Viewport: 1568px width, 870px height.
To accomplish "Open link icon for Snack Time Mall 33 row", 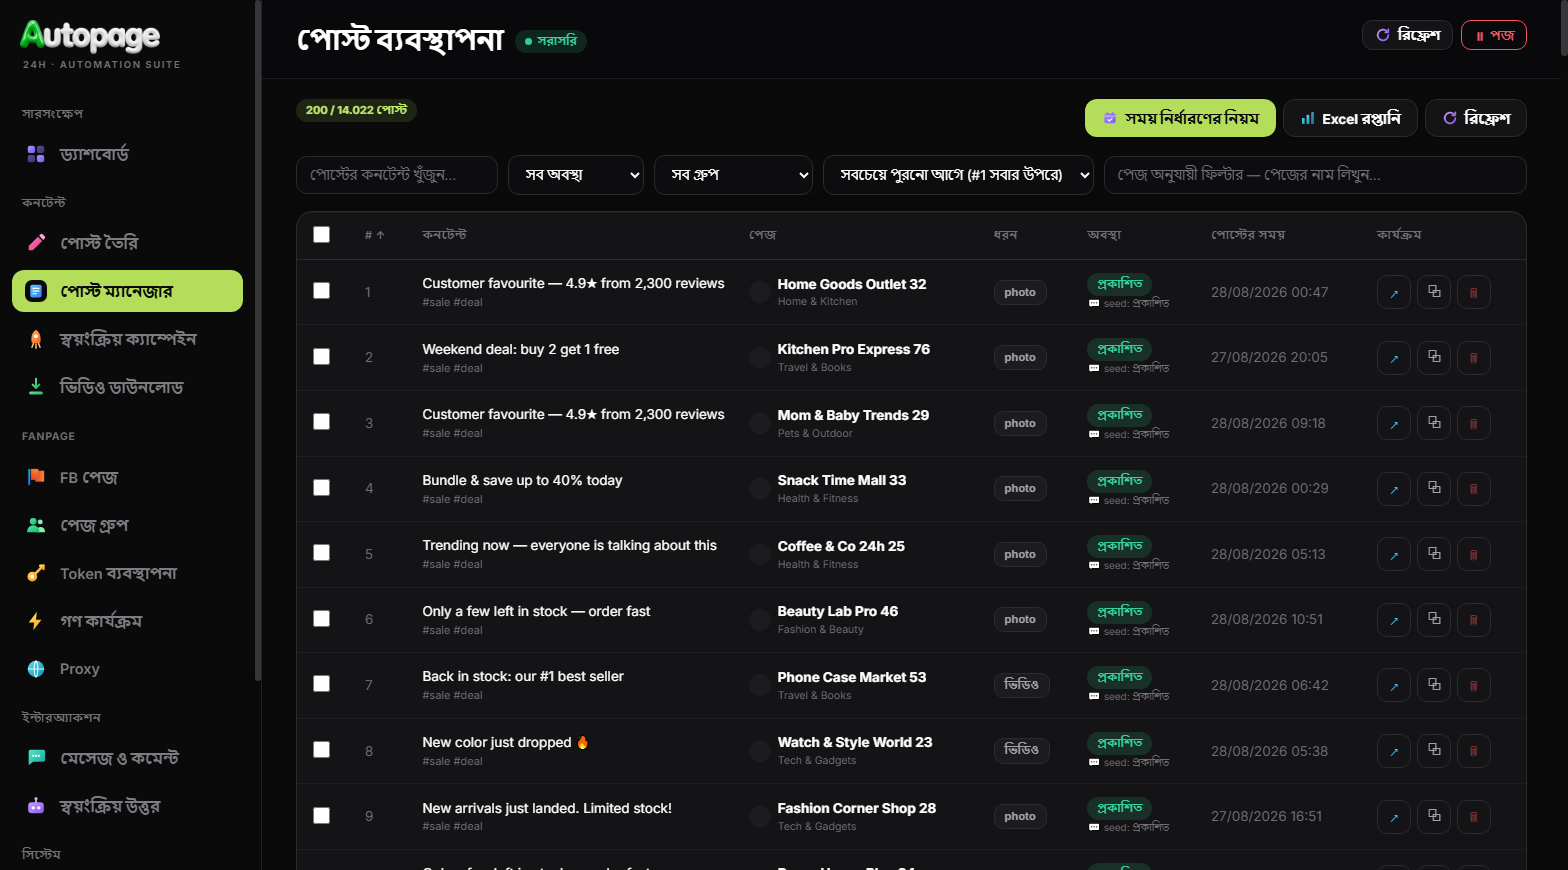I will [x=1394, y=489].
